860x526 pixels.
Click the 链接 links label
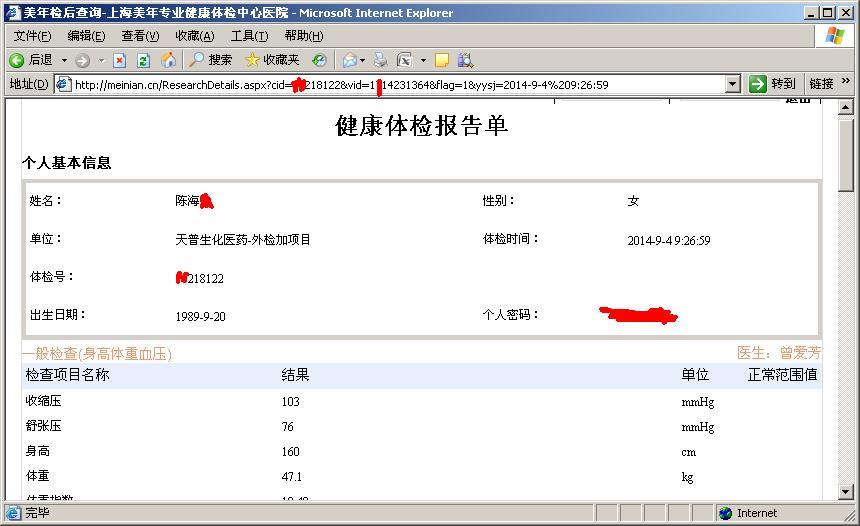tap(821, 84)
